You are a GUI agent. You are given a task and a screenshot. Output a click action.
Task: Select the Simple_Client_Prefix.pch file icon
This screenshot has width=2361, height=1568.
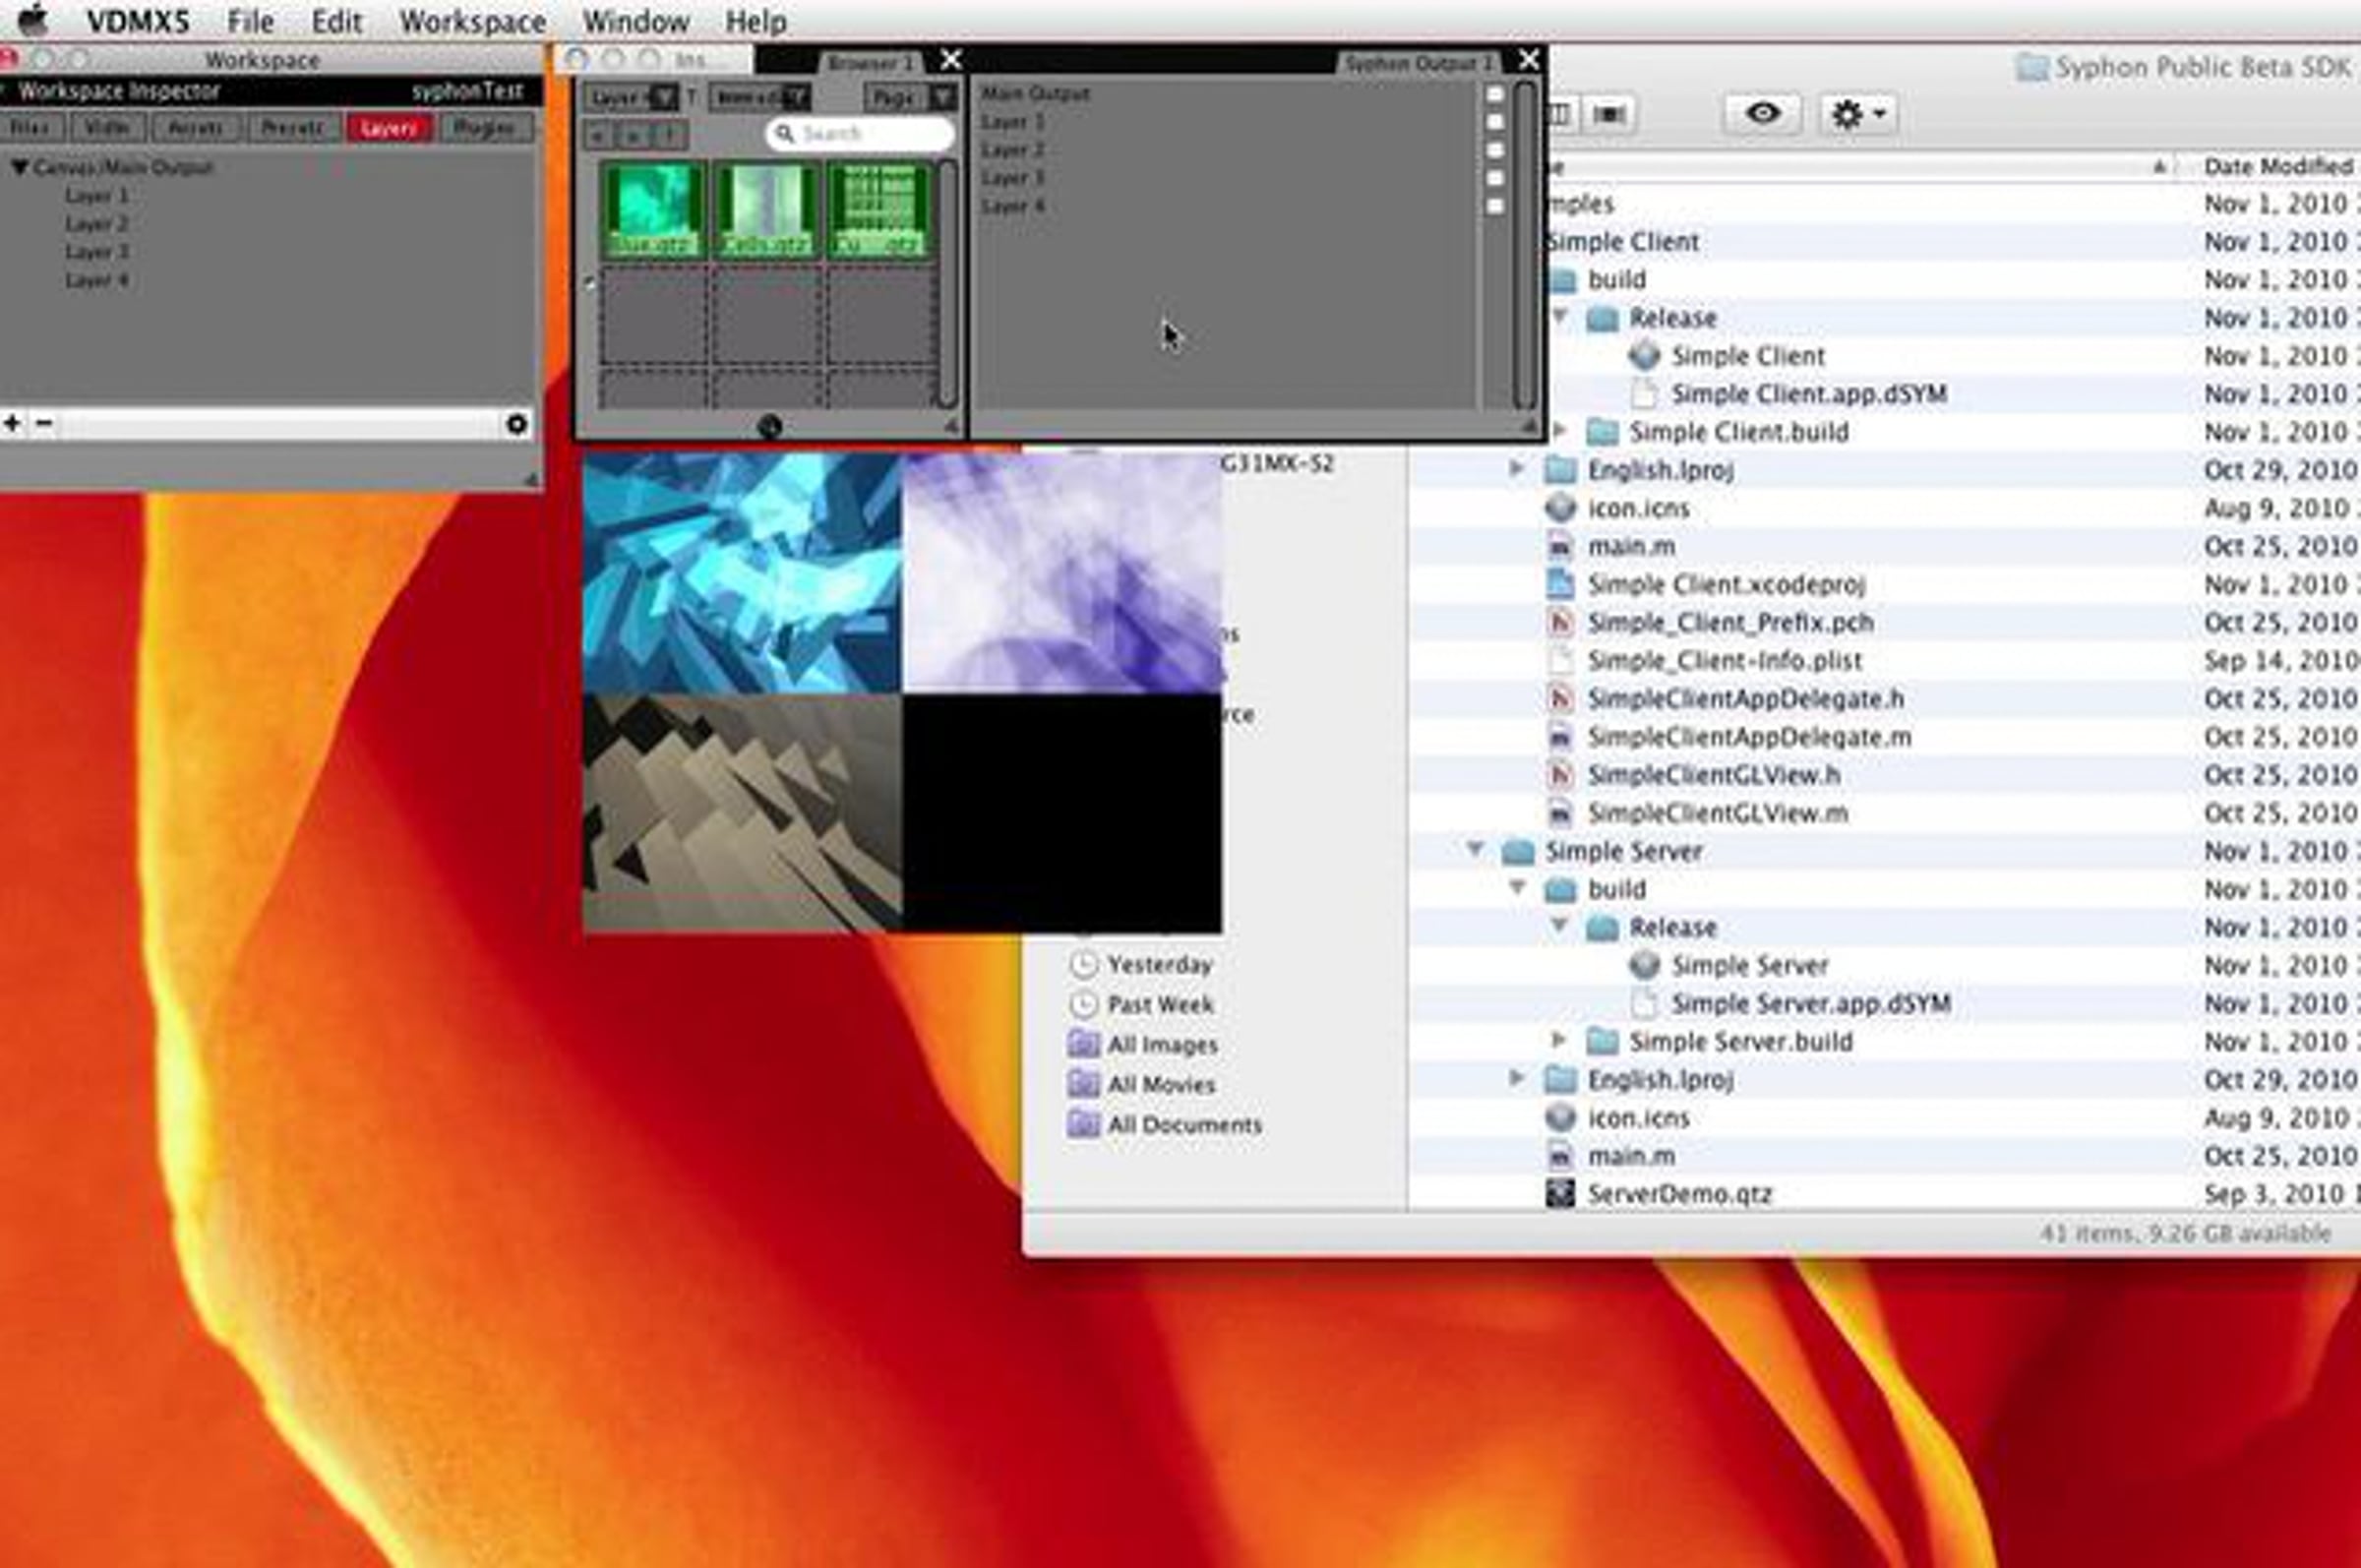click(x=1560, y=622)
